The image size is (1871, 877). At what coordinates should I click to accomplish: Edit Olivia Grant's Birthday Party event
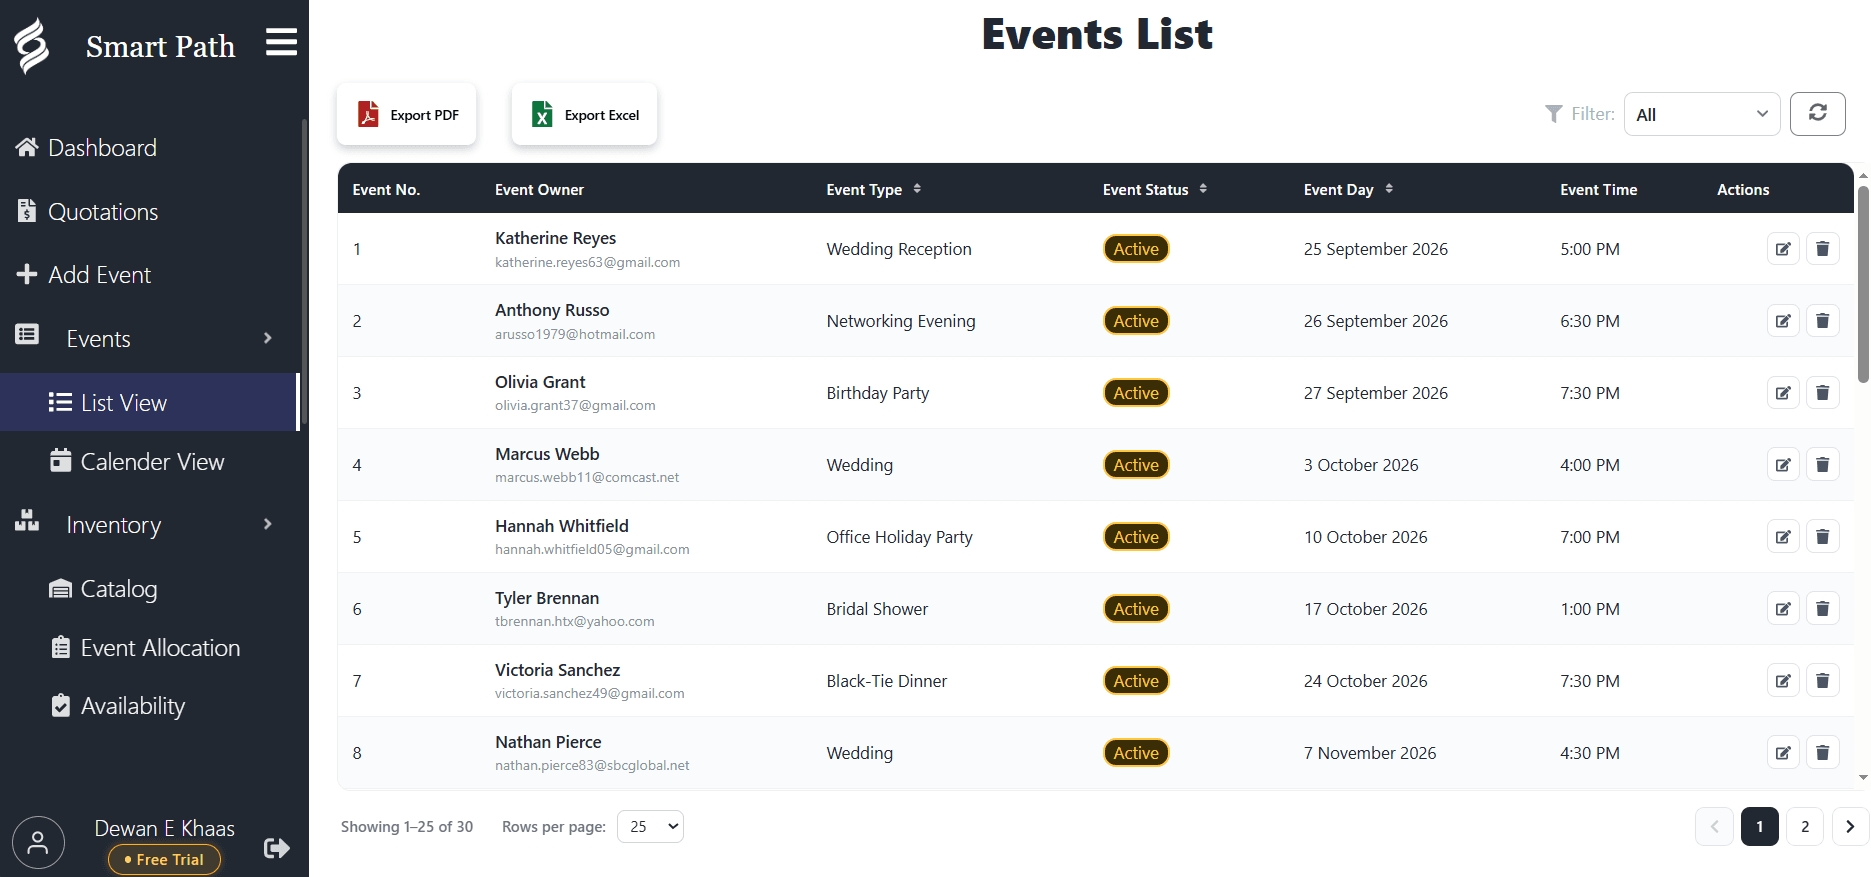click(1782, 393)
